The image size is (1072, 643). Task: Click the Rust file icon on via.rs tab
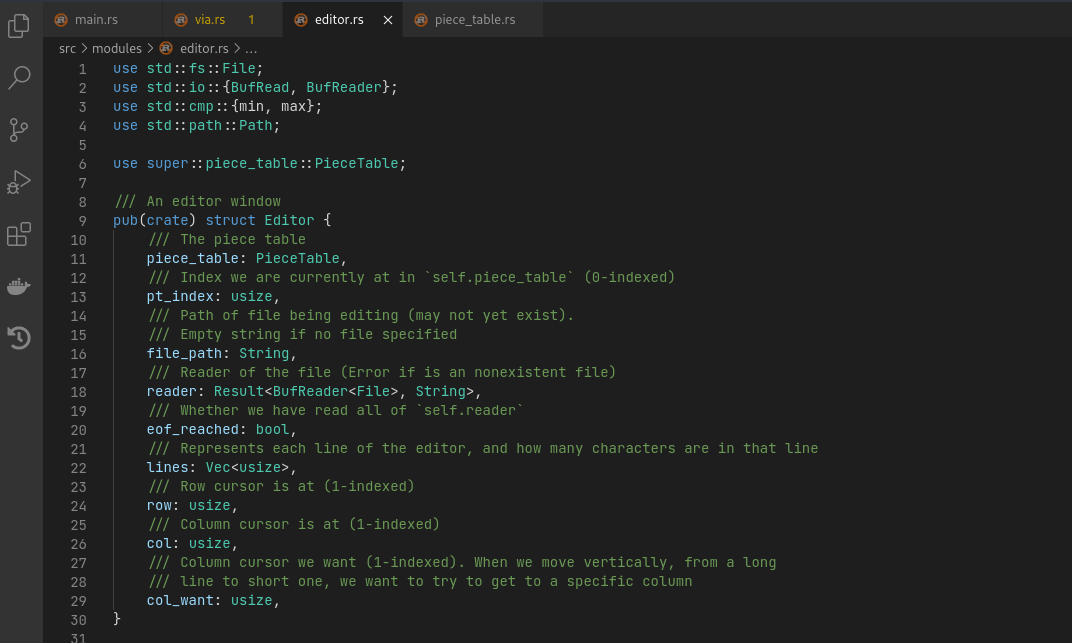click(181, 20)
